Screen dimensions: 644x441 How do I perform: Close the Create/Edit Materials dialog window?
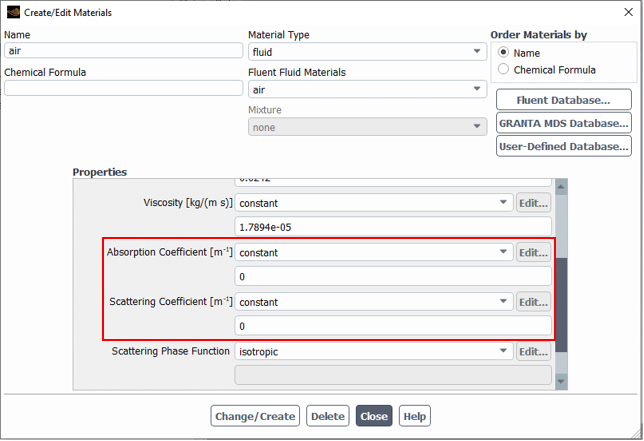coord(628,12)
